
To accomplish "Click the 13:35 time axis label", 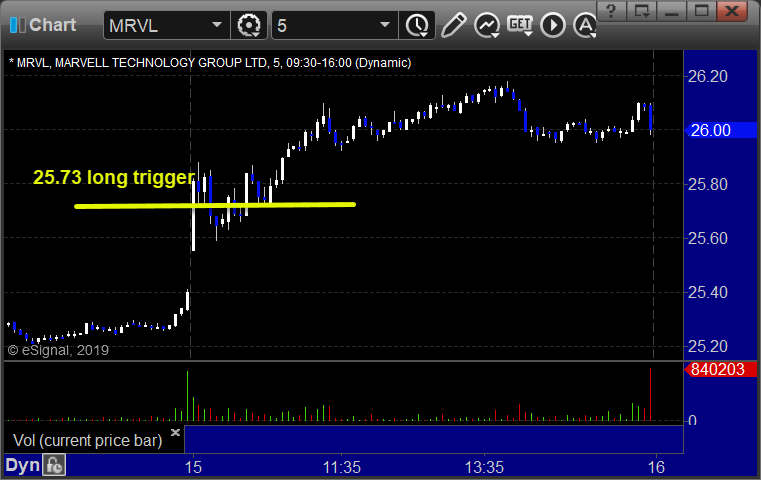I will coord(484,467).
